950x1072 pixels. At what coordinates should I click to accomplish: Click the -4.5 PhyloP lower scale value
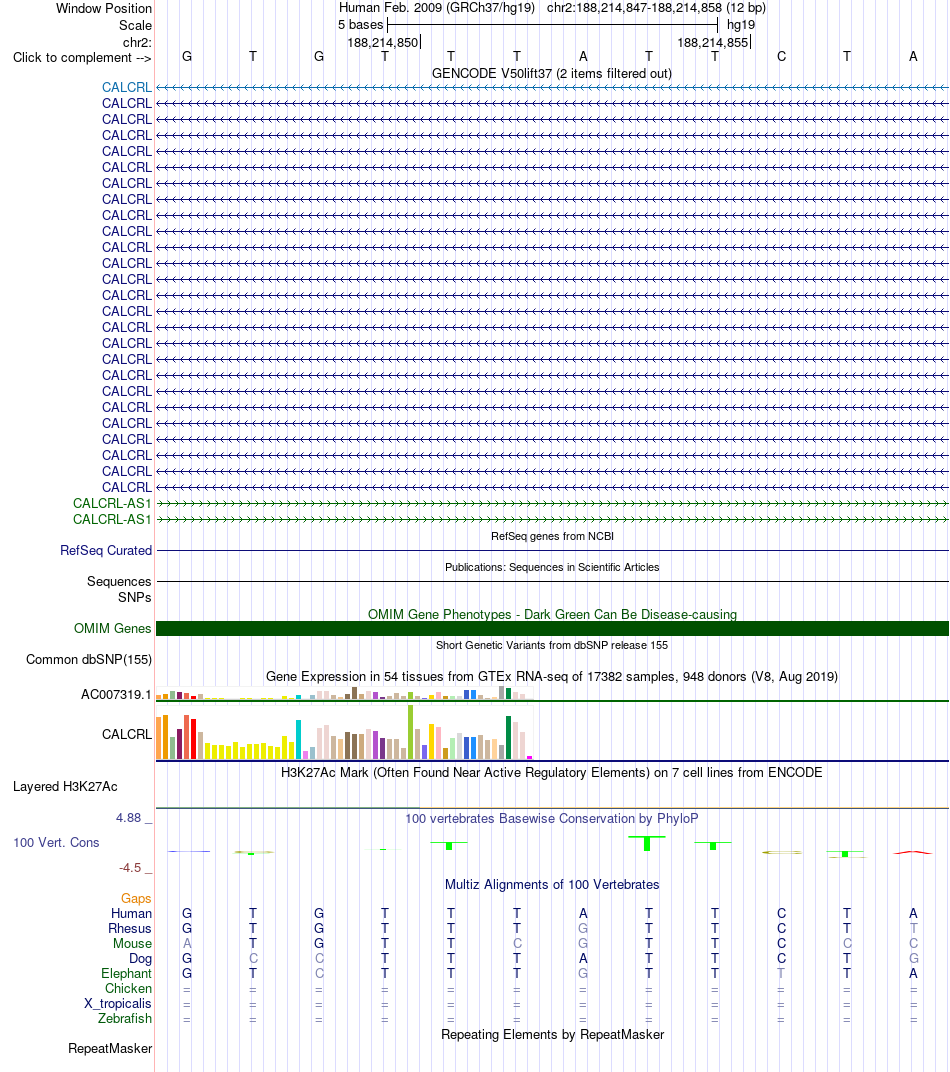[130, 868]
